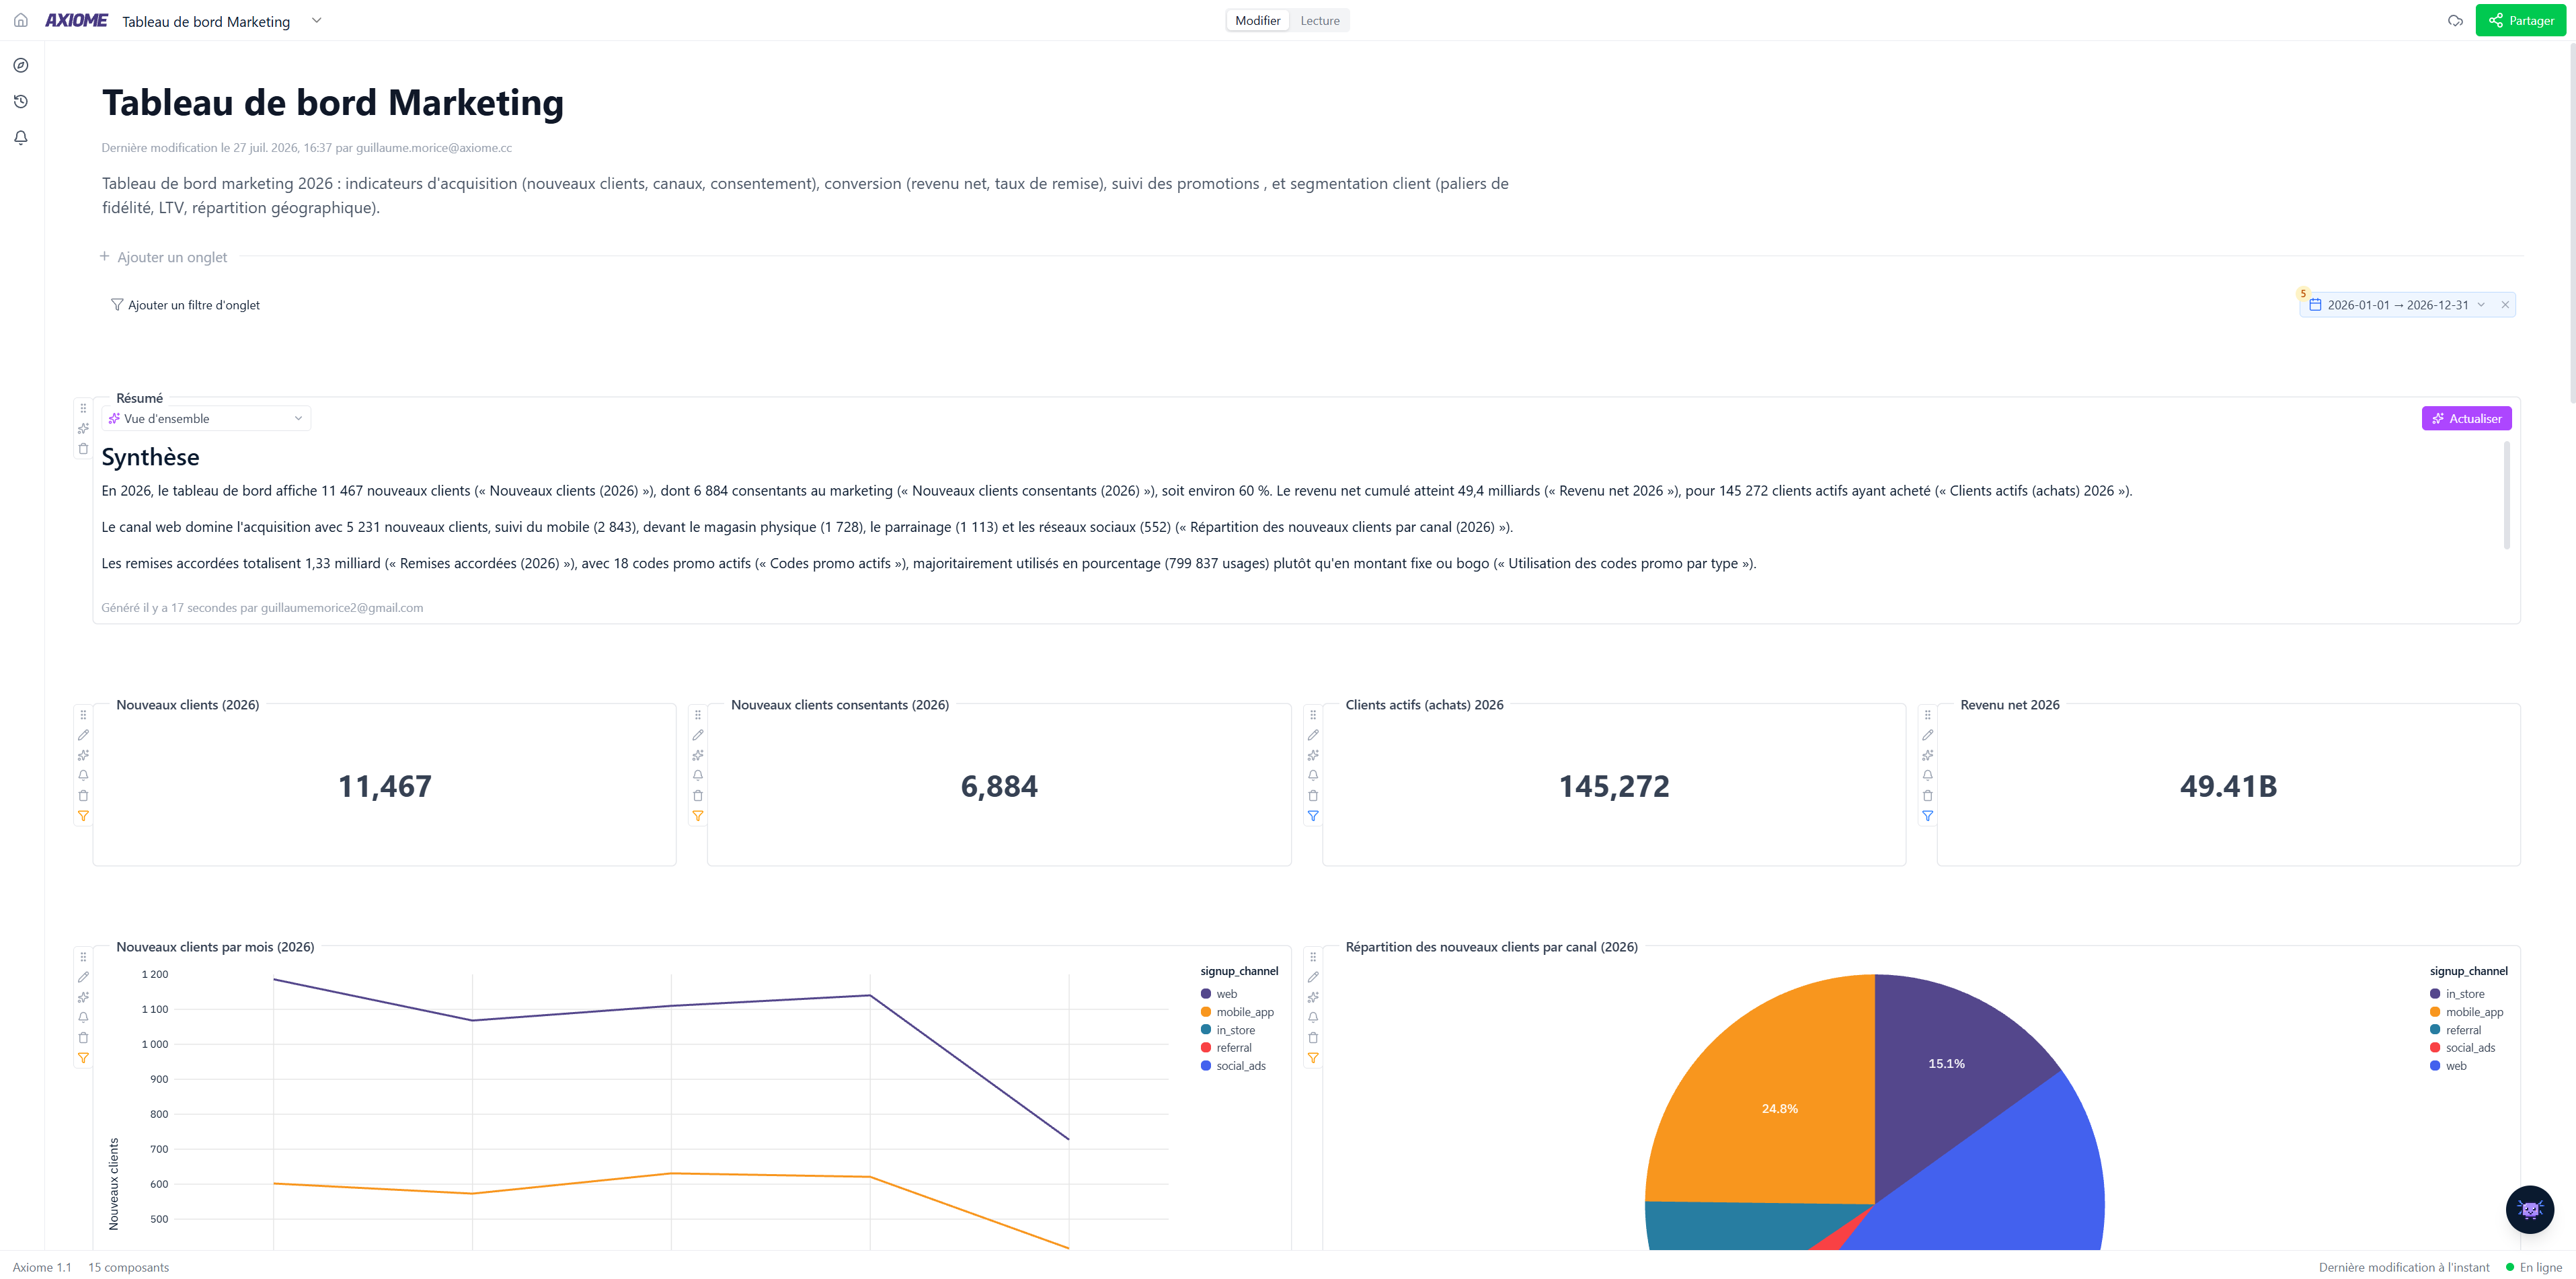Click AI sparkle on Revenu net 2026 card
The image size is (2576, 1279).
point(1928,754)
